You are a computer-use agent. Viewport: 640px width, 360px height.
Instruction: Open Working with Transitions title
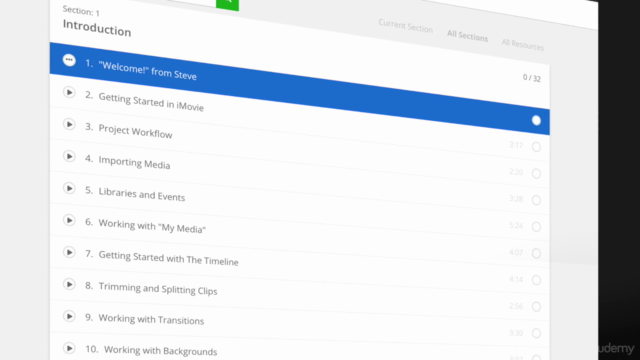[151, 319]
